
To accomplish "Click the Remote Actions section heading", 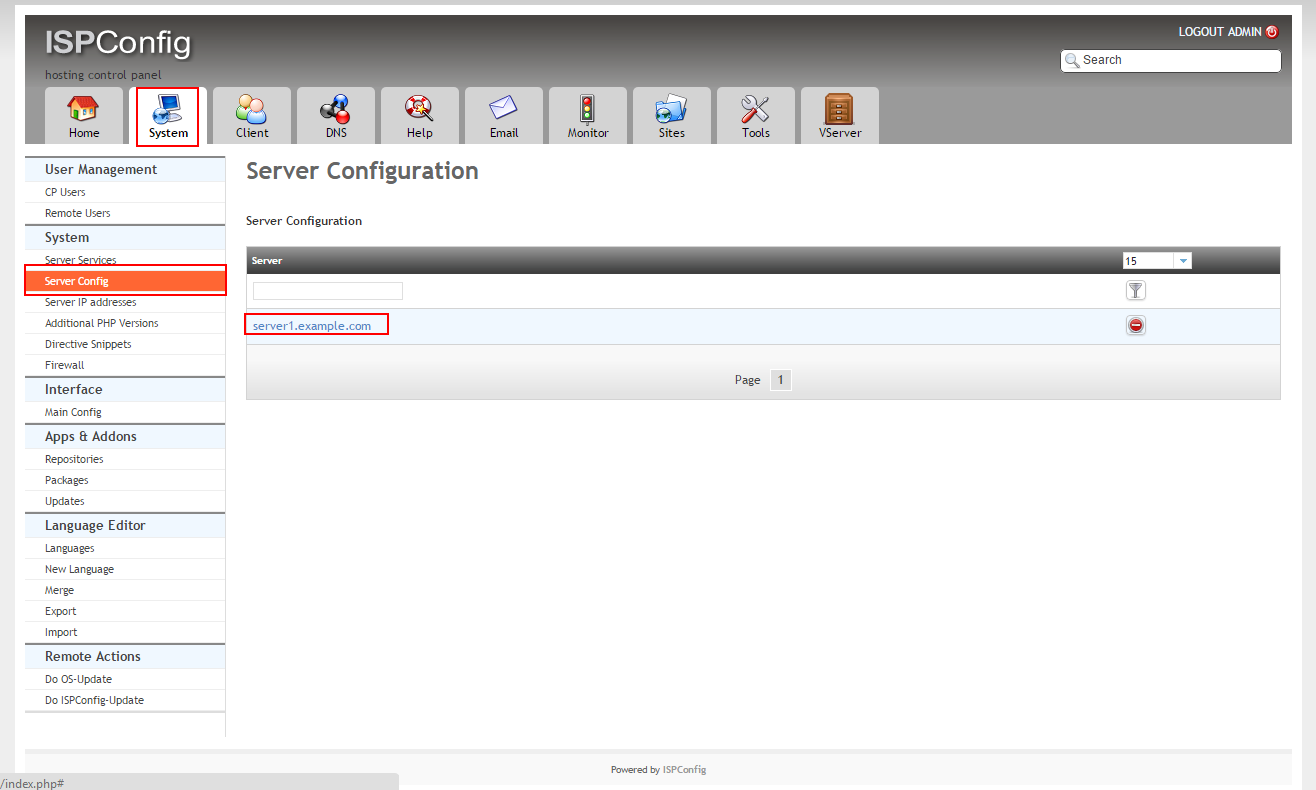I will tap(125, 656).
